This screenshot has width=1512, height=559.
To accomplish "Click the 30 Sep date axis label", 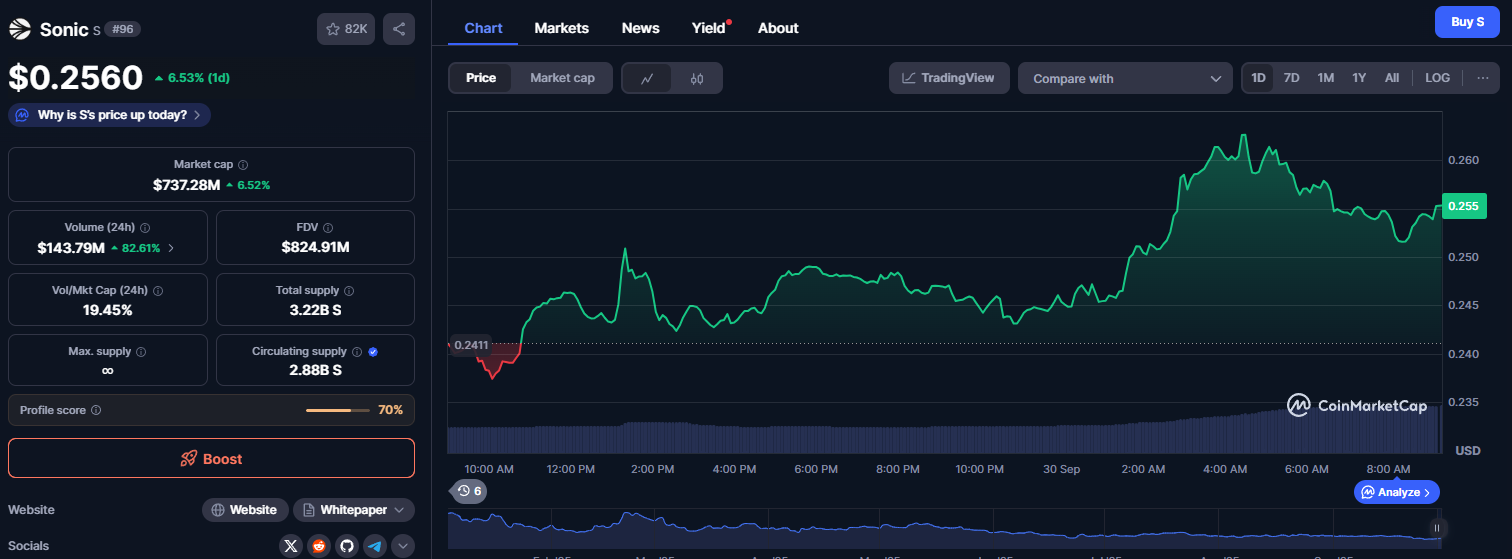I will tap(1061, 469).
